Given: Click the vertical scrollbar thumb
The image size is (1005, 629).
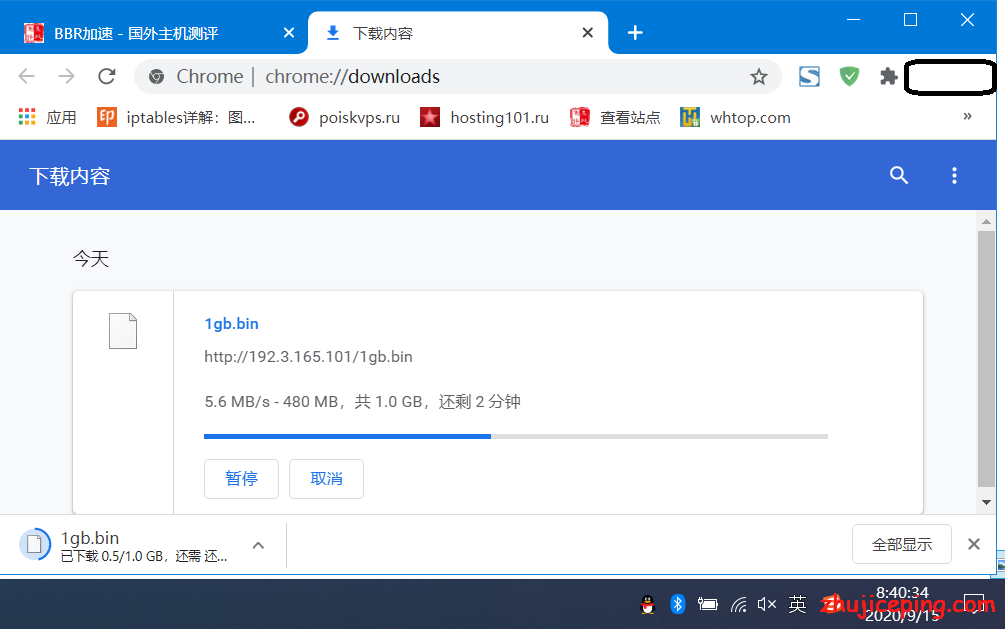Looking at the screenshot, I should (986, 360).
